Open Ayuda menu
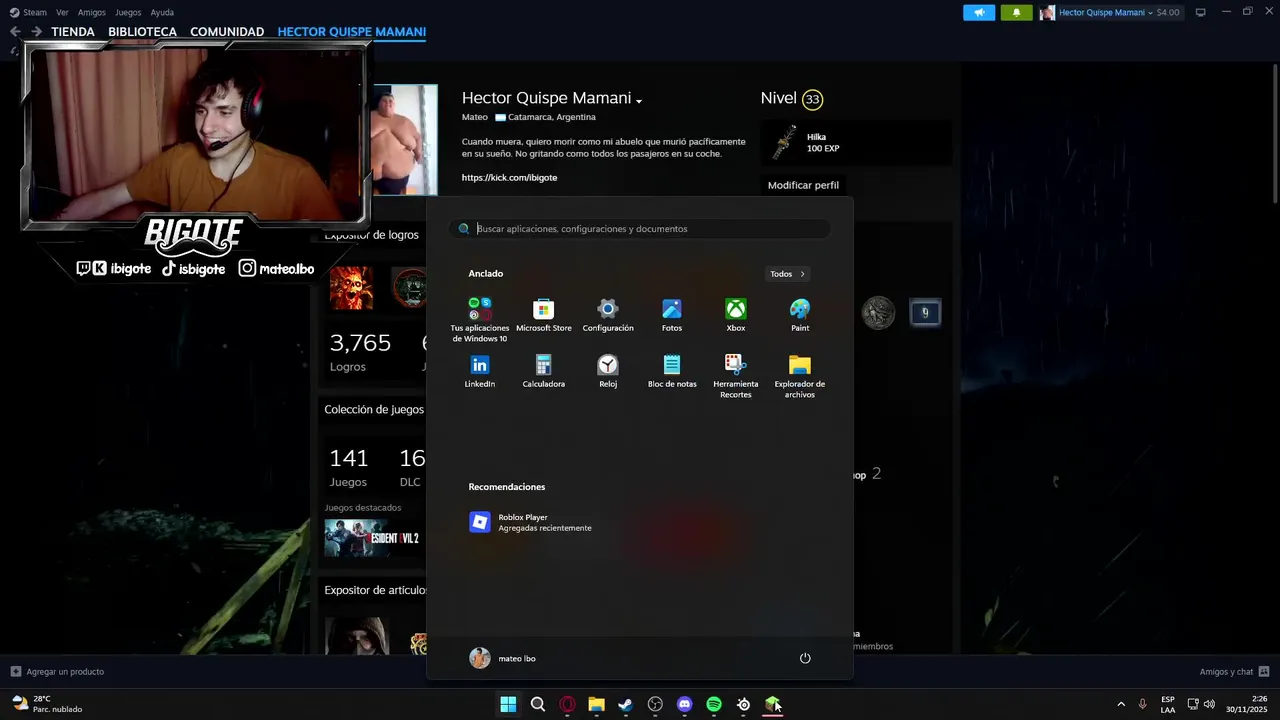Screen dimensions: 1280x720 click(x=162, y=12)
